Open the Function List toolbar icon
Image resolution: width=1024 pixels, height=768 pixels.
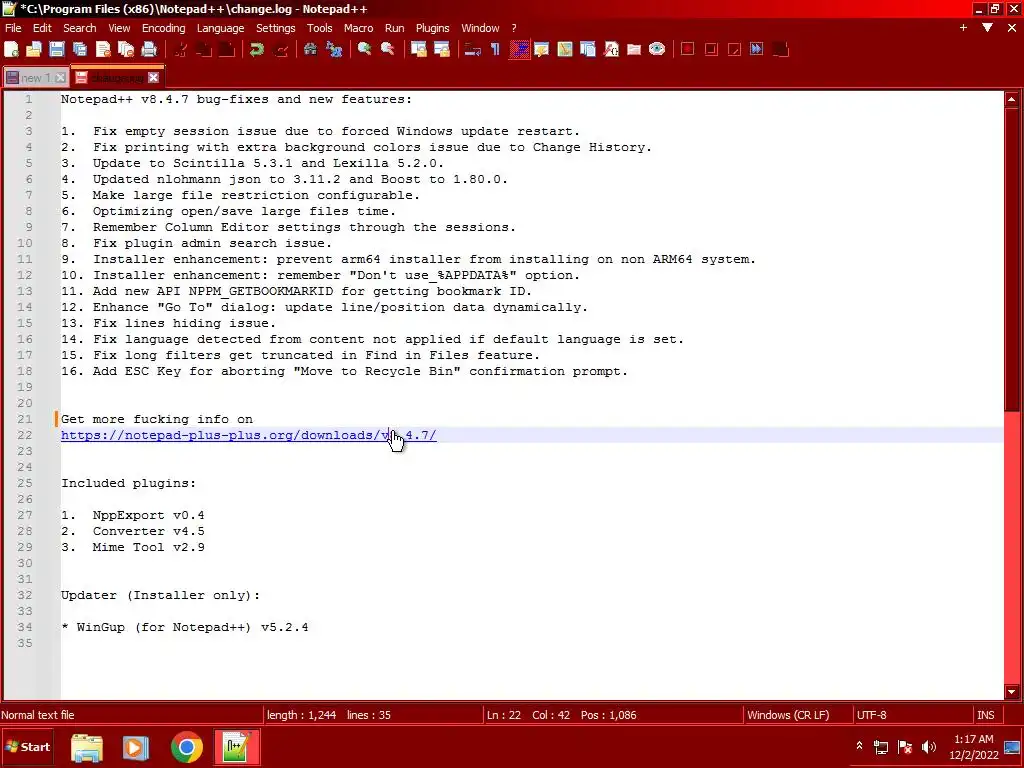(611, 49)
